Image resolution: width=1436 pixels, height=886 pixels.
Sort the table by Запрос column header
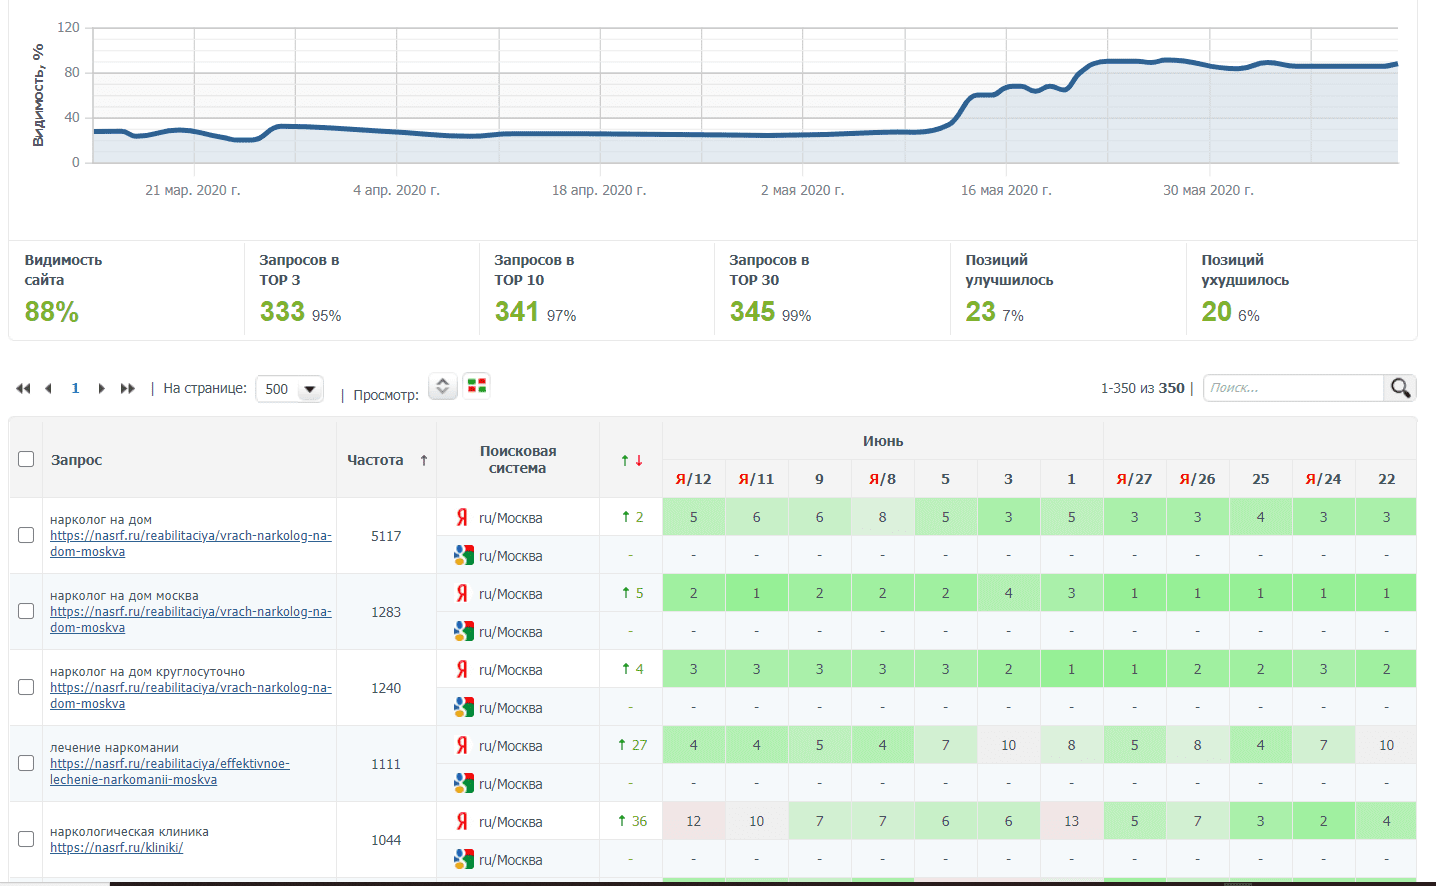click(x=77, y=460)
